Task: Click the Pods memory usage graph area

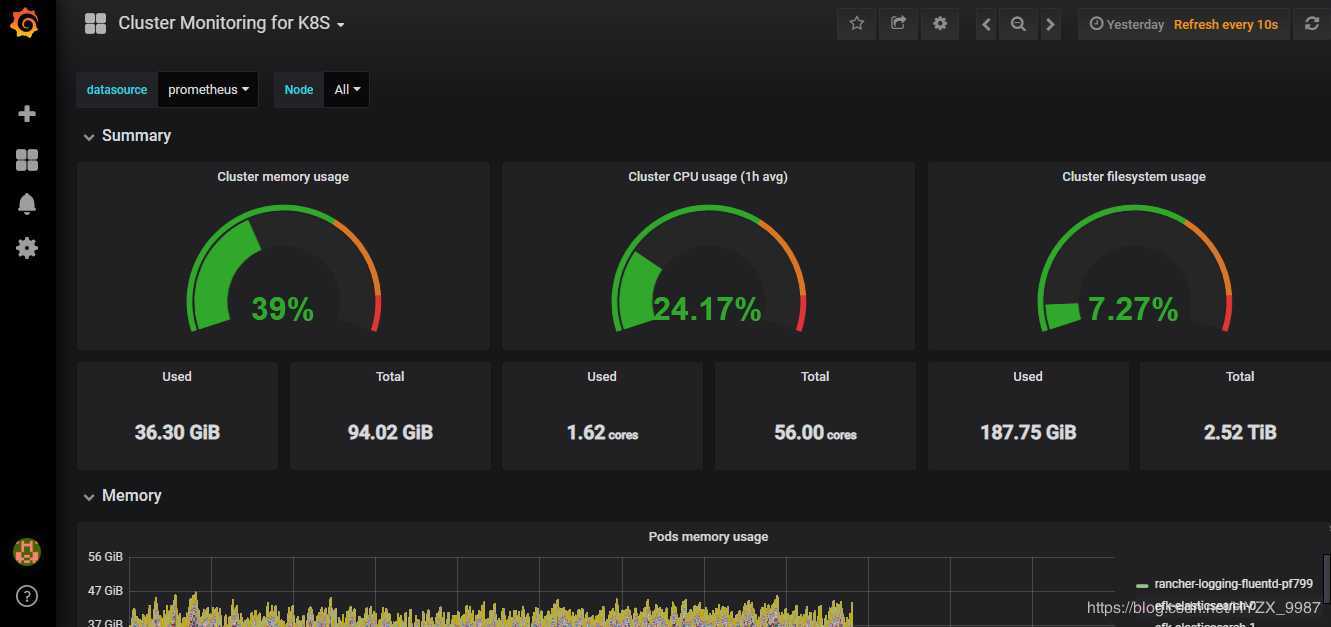Action: 620,592
